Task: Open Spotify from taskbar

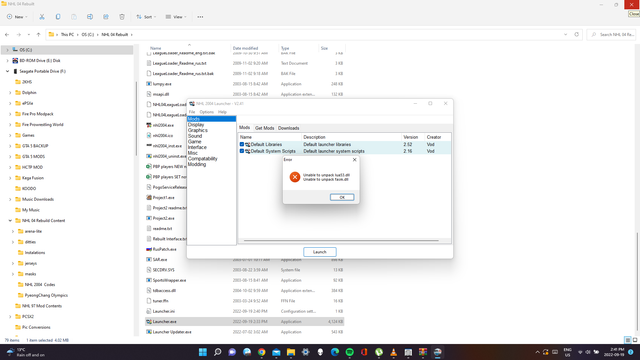Action: coord(349,352)
